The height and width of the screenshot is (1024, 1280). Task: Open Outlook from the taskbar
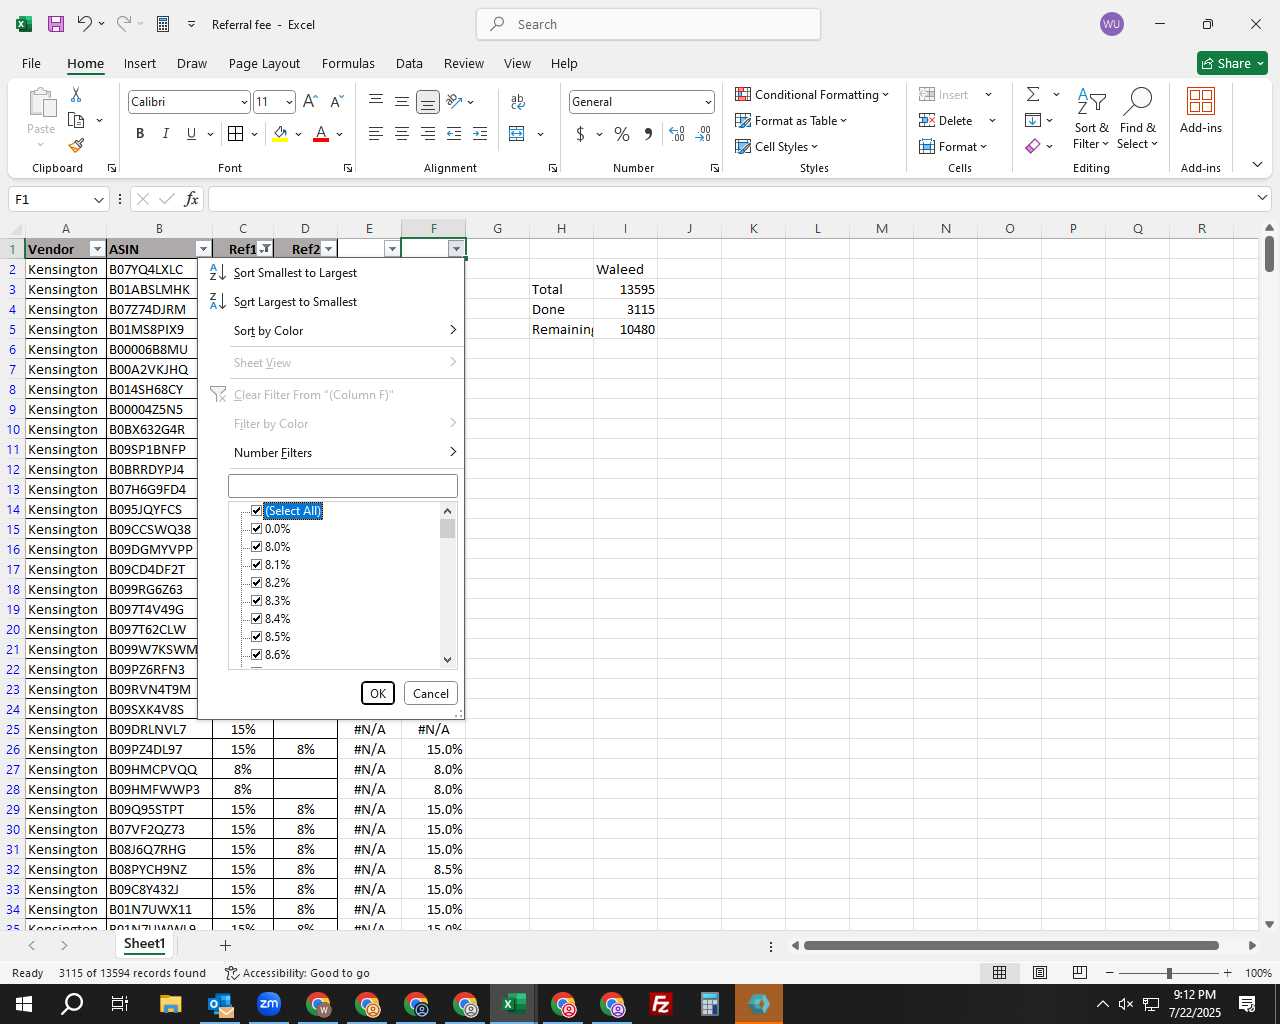coord(219,1004)
